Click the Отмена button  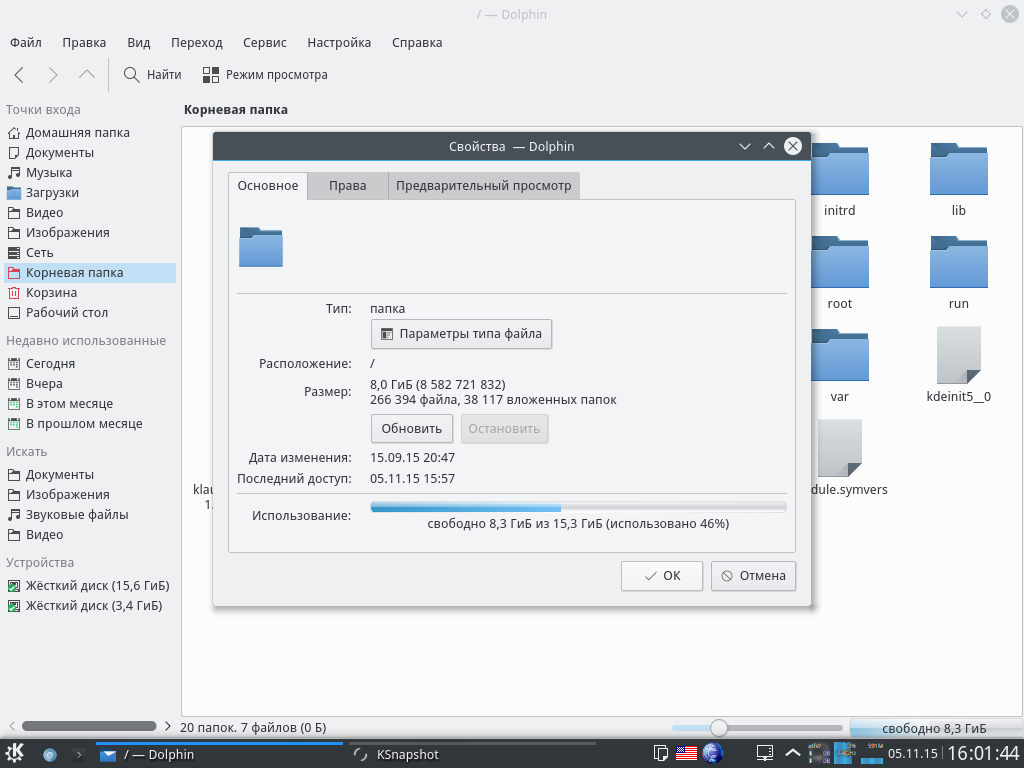point(753,576)
